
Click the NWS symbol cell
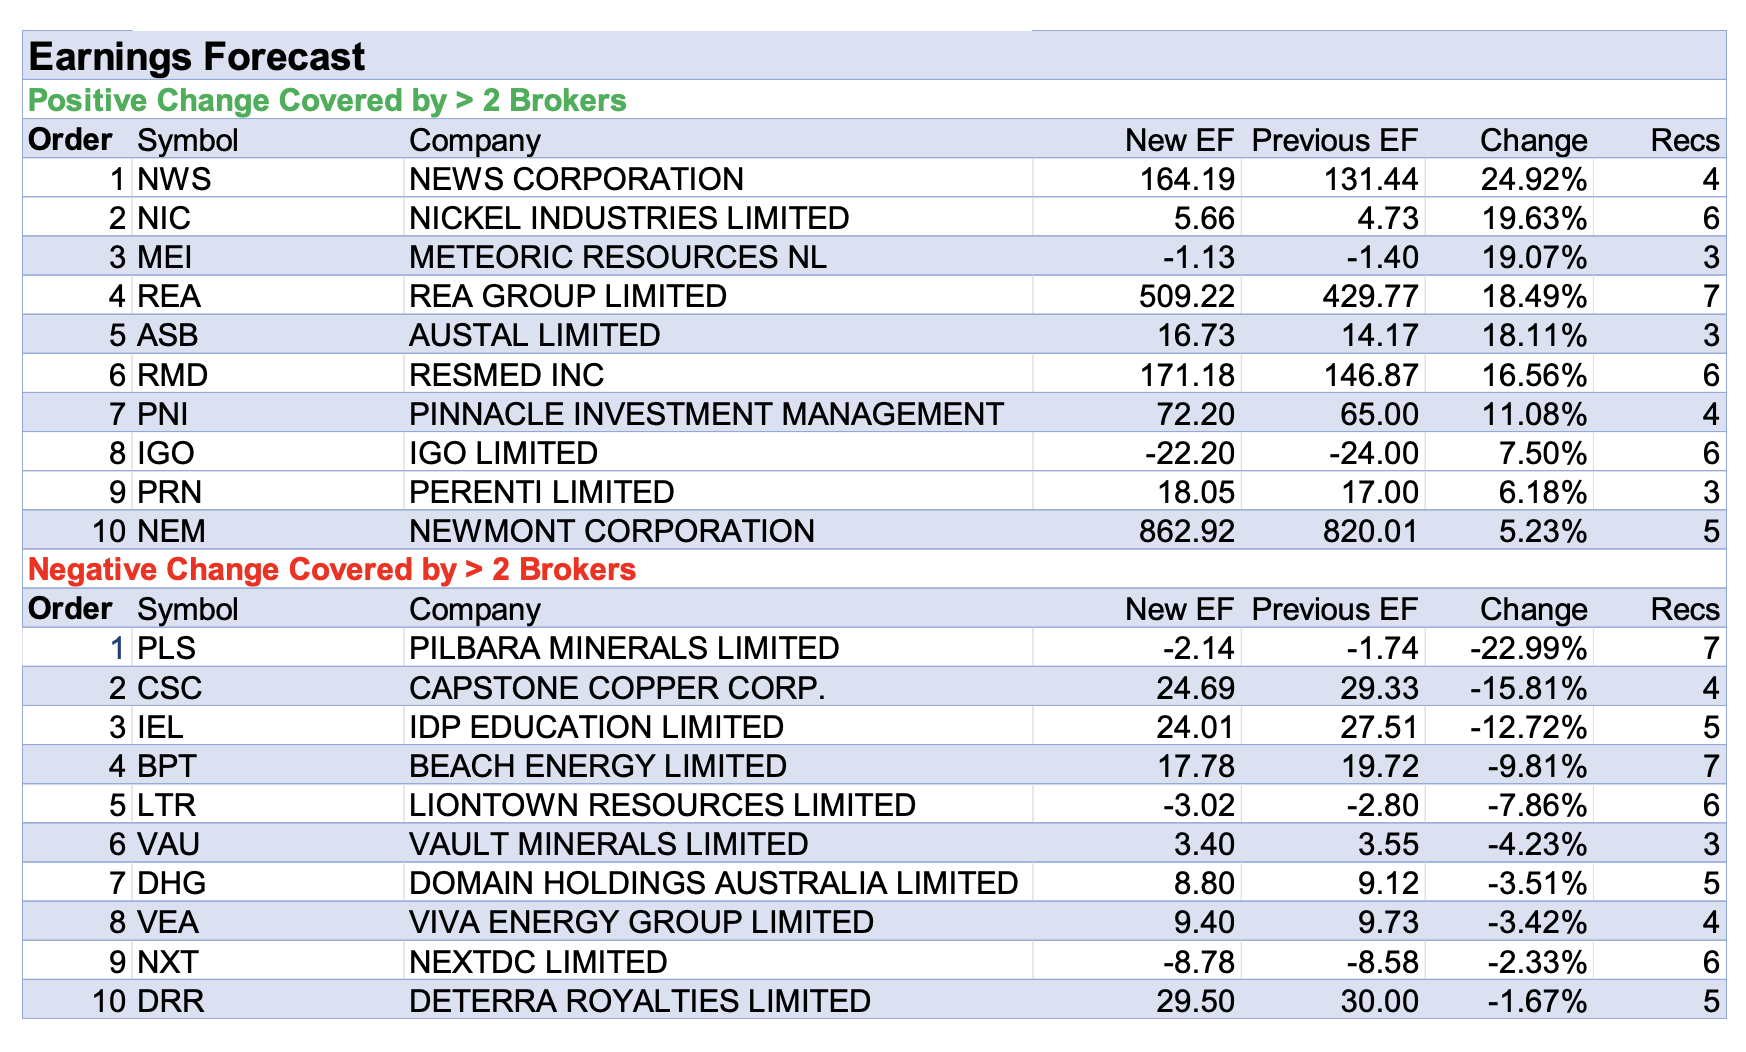click(174, 179)
